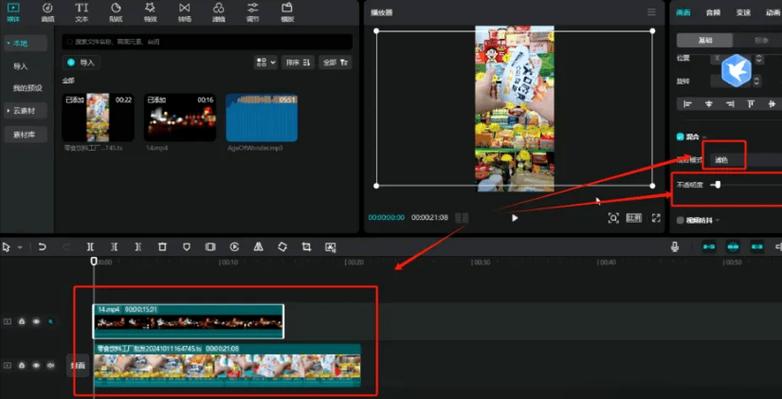Open the 音频 audio library tab
The width and height of the screenshot is (782, 399).
(48, 12)
